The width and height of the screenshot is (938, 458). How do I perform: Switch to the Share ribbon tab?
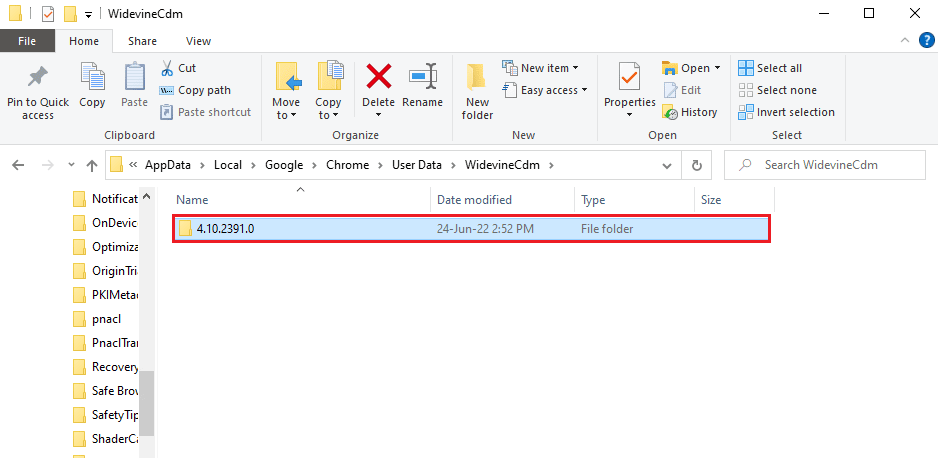142,41
